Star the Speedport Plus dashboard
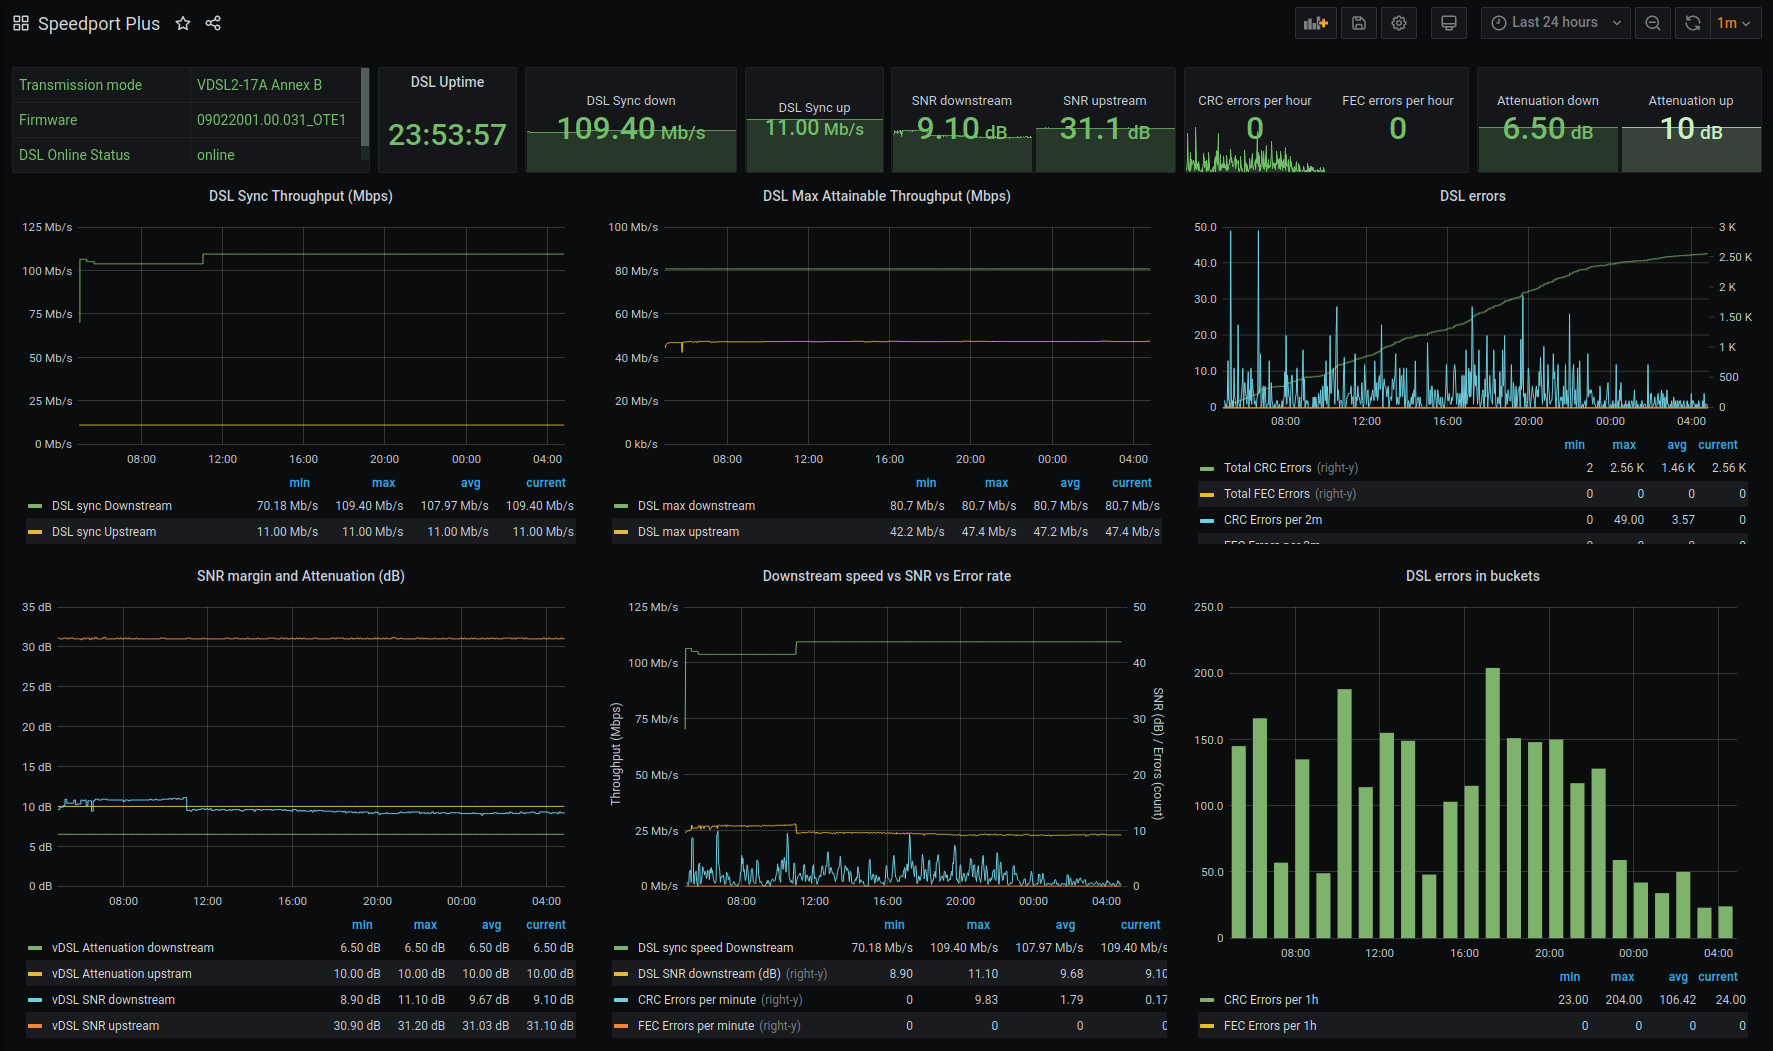1773x1051 pixels. [183, 23]
